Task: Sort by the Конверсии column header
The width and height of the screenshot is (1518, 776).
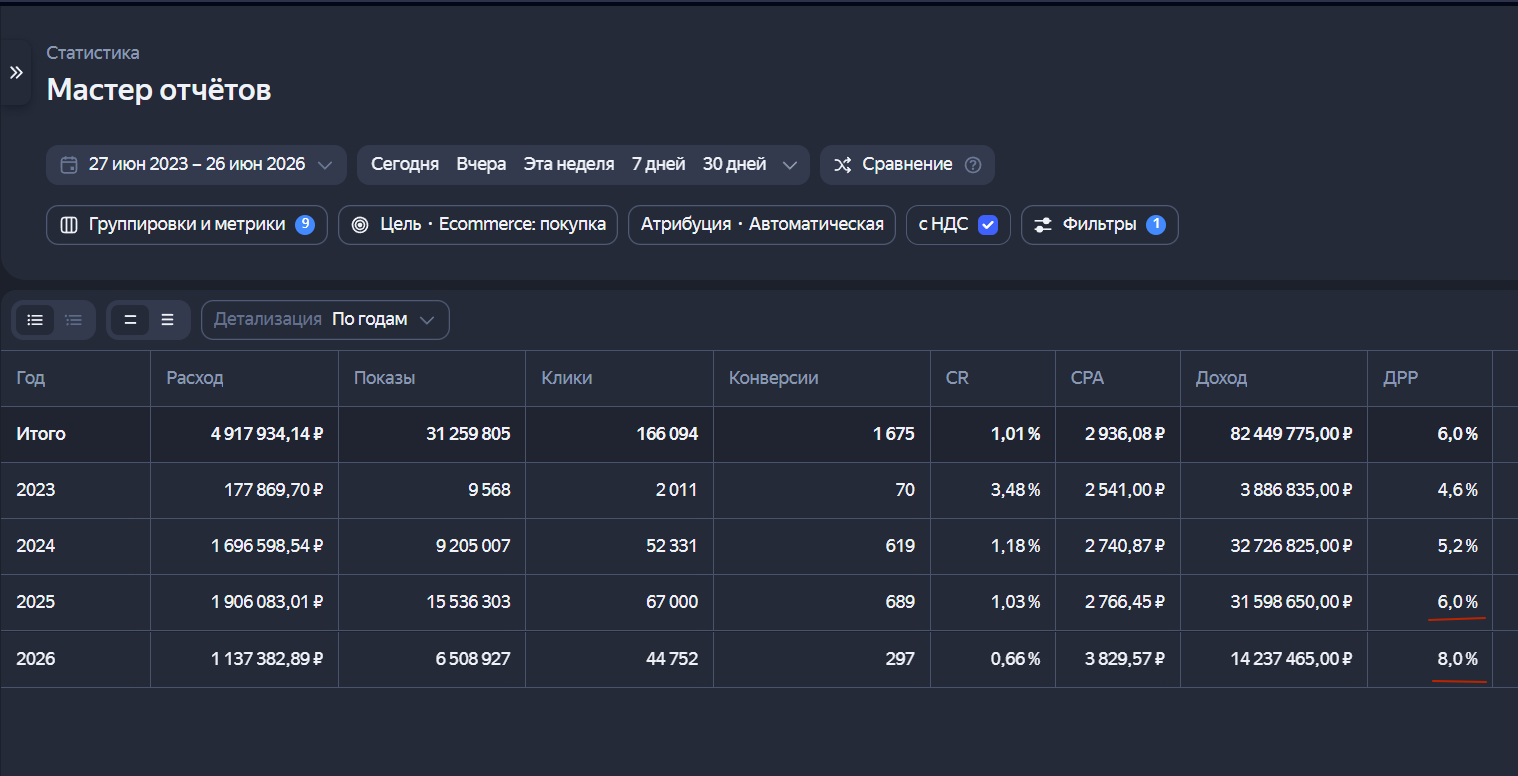Action: point(774,378)
